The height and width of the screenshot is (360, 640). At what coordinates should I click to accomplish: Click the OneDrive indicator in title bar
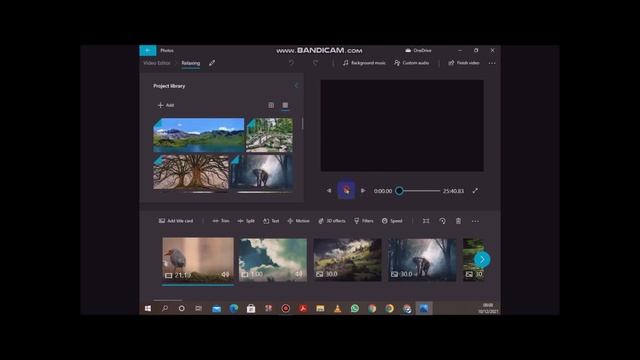click(x=418, y=50)
